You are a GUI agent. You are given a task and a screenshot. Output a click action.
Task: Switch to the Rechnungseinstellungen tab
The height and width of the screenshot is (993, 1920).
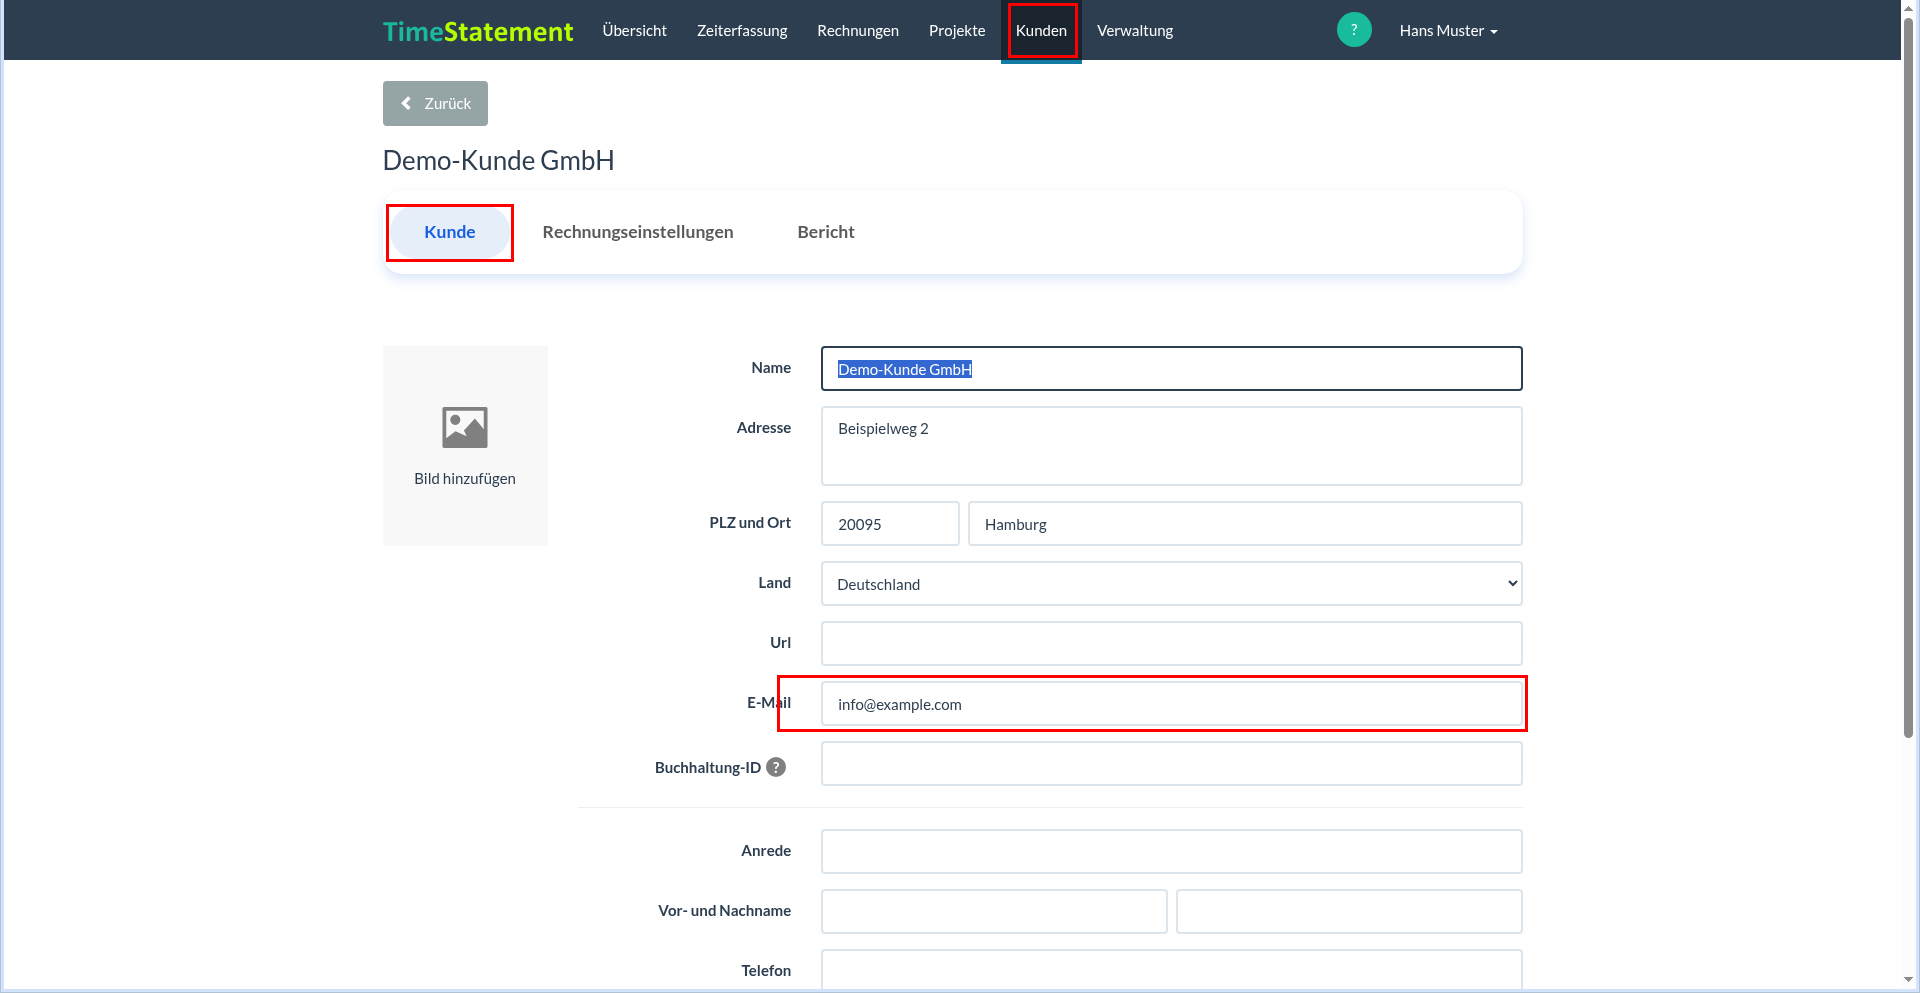click(638, 232)
